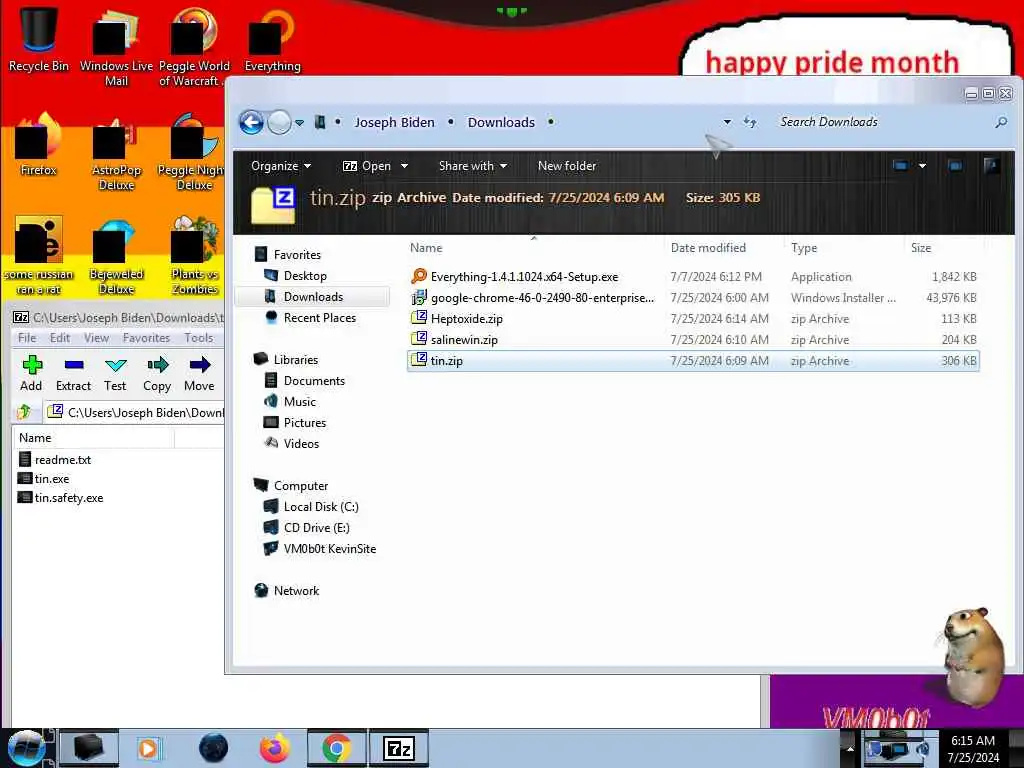Click the 7-Zip Add toolbar icon
This screenshot has height=768, width=1024.
[31, 374]
